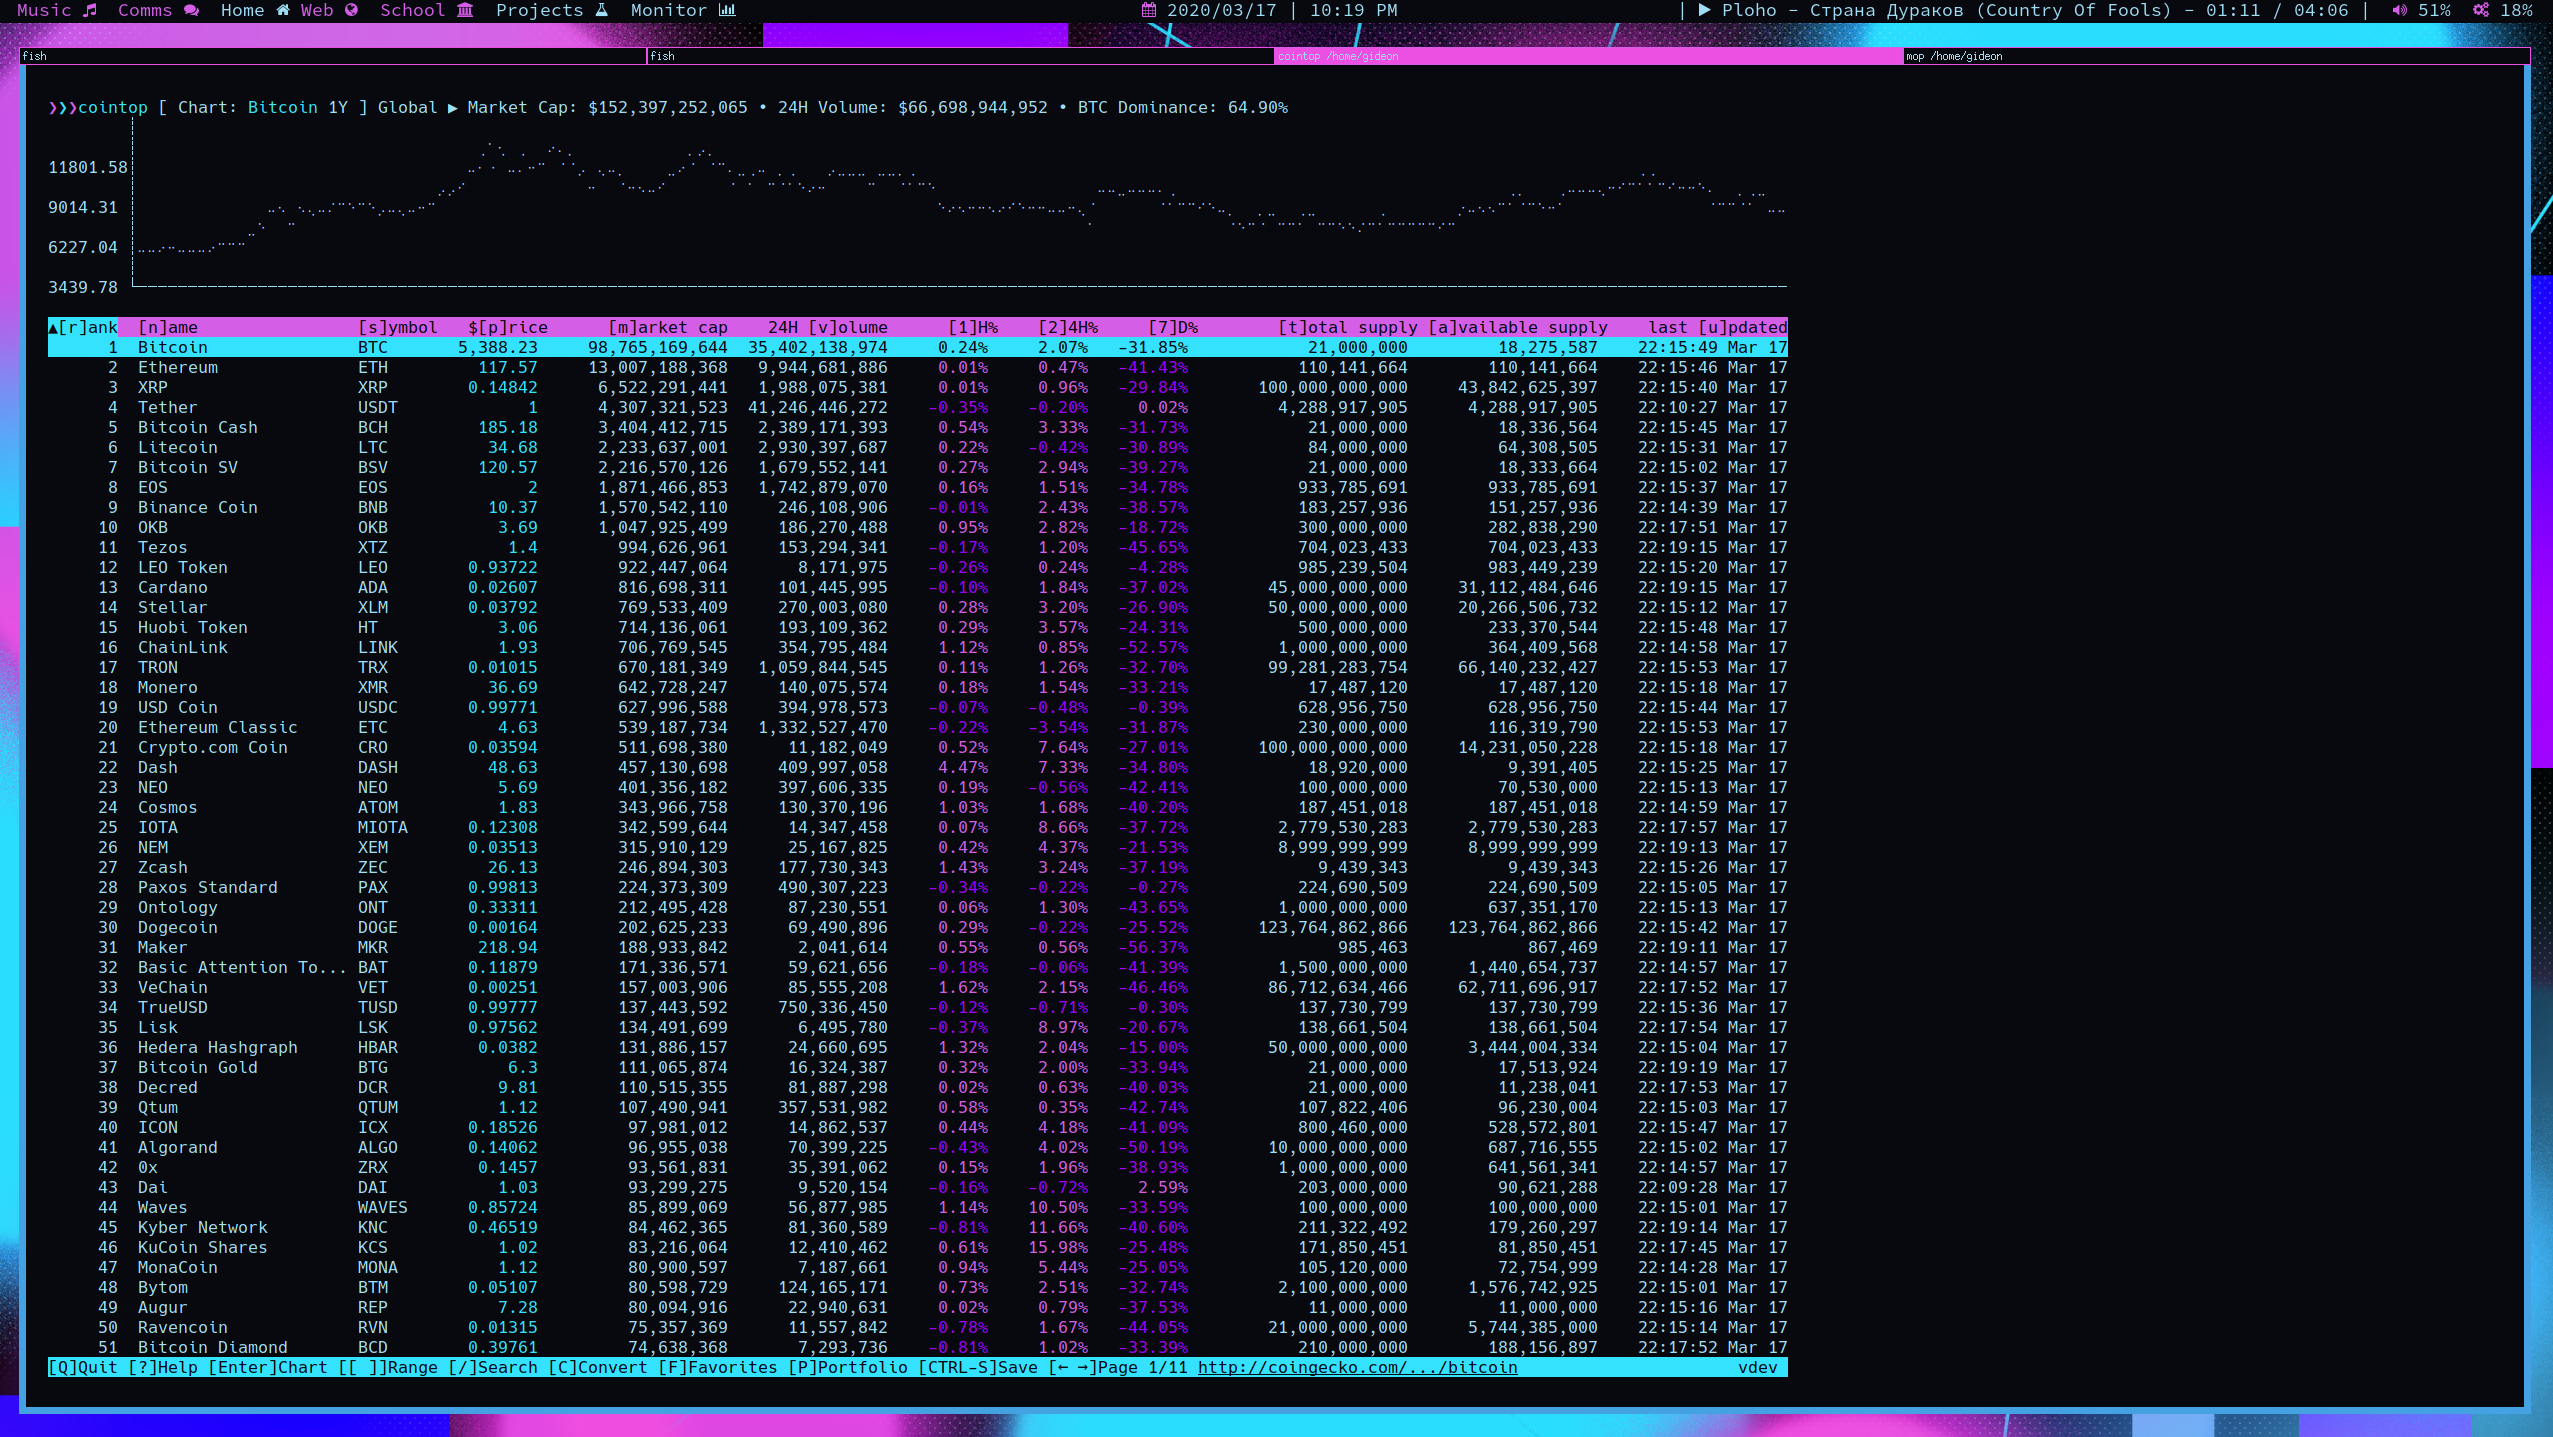Click the calendar icon beside the date
Screen dimensions: 2553x1437
coord(1149,10)
